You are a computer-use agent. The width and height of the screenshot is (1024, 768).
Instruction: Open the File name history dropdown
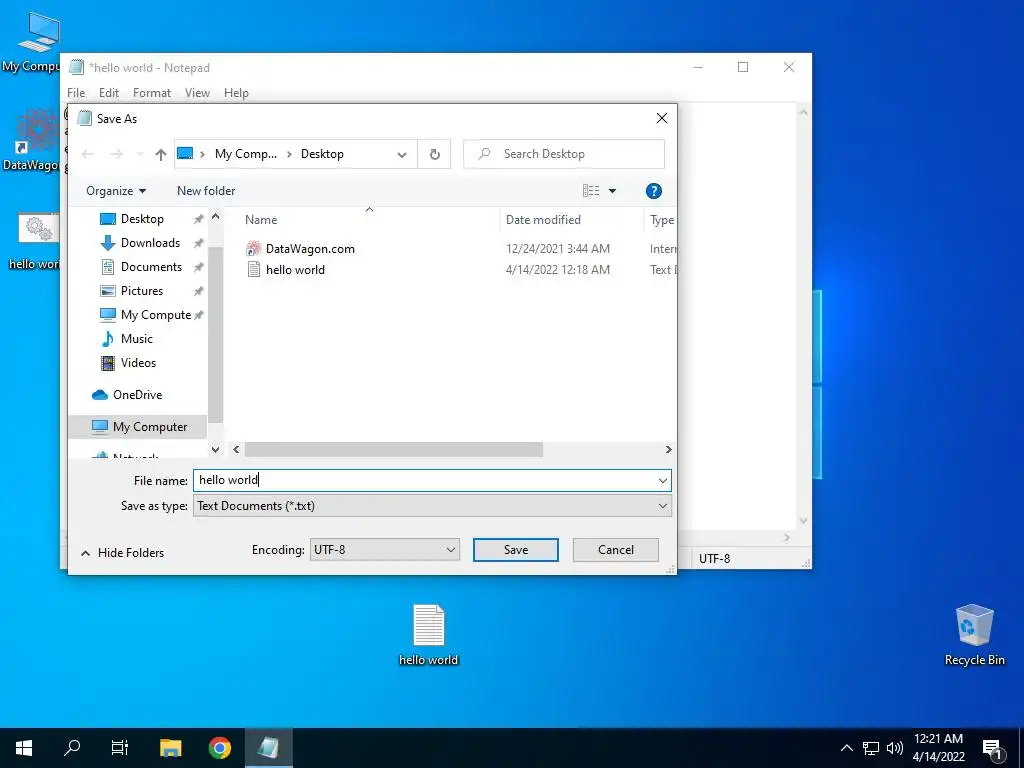(663, 481)
